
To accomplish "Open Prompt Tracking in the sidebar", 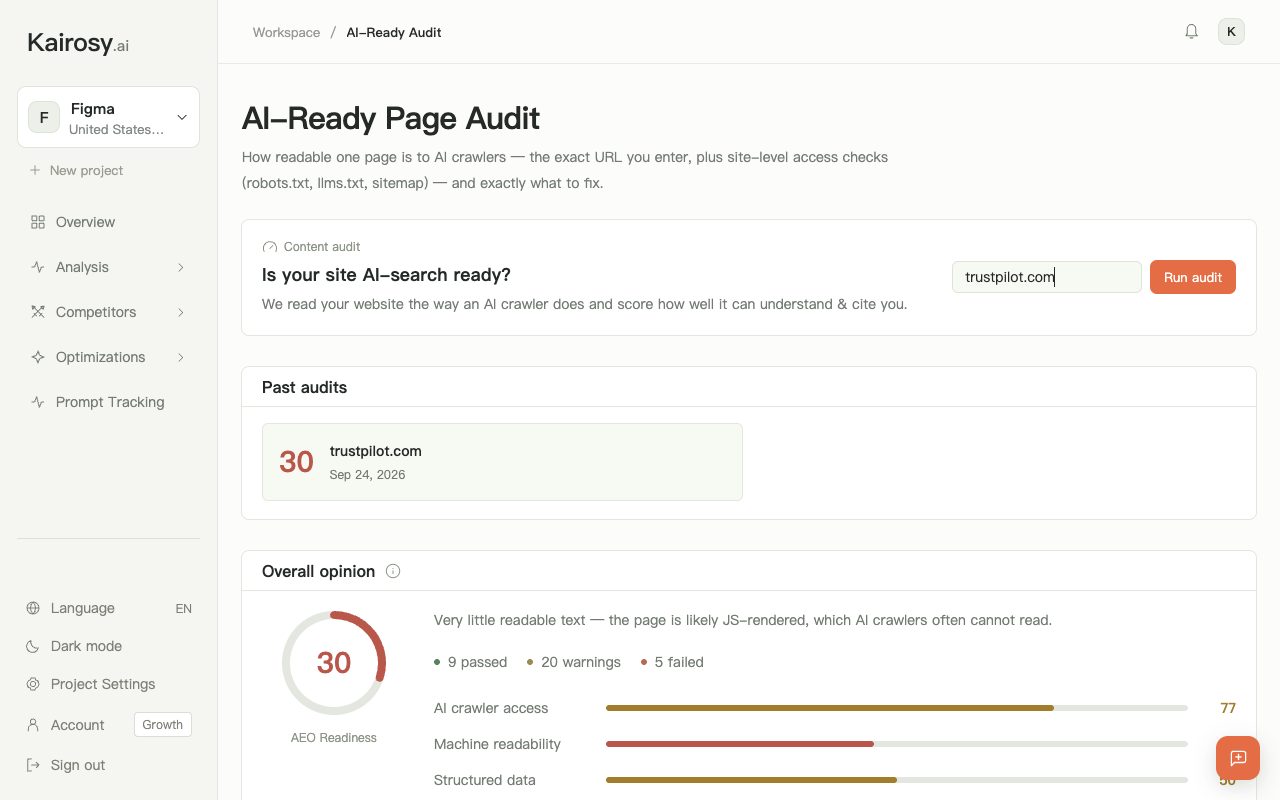I will pos(108,402).
